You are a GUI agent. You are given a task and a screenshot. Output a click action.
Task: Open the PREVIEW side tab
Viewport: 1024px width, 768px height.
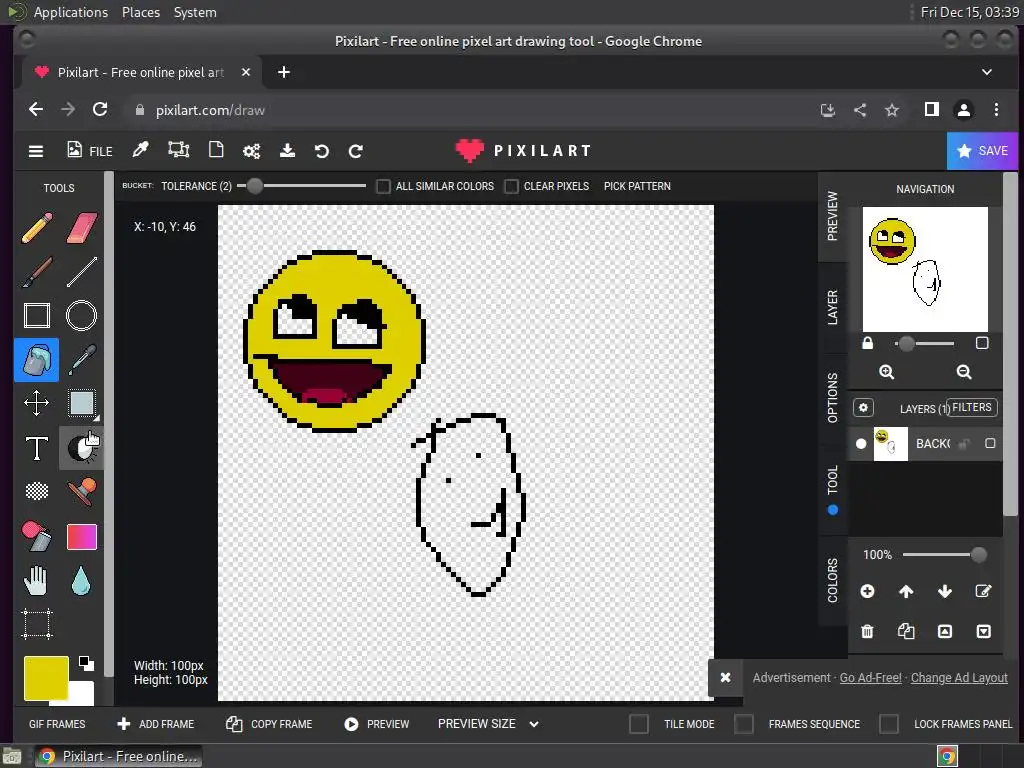point(833,216)
